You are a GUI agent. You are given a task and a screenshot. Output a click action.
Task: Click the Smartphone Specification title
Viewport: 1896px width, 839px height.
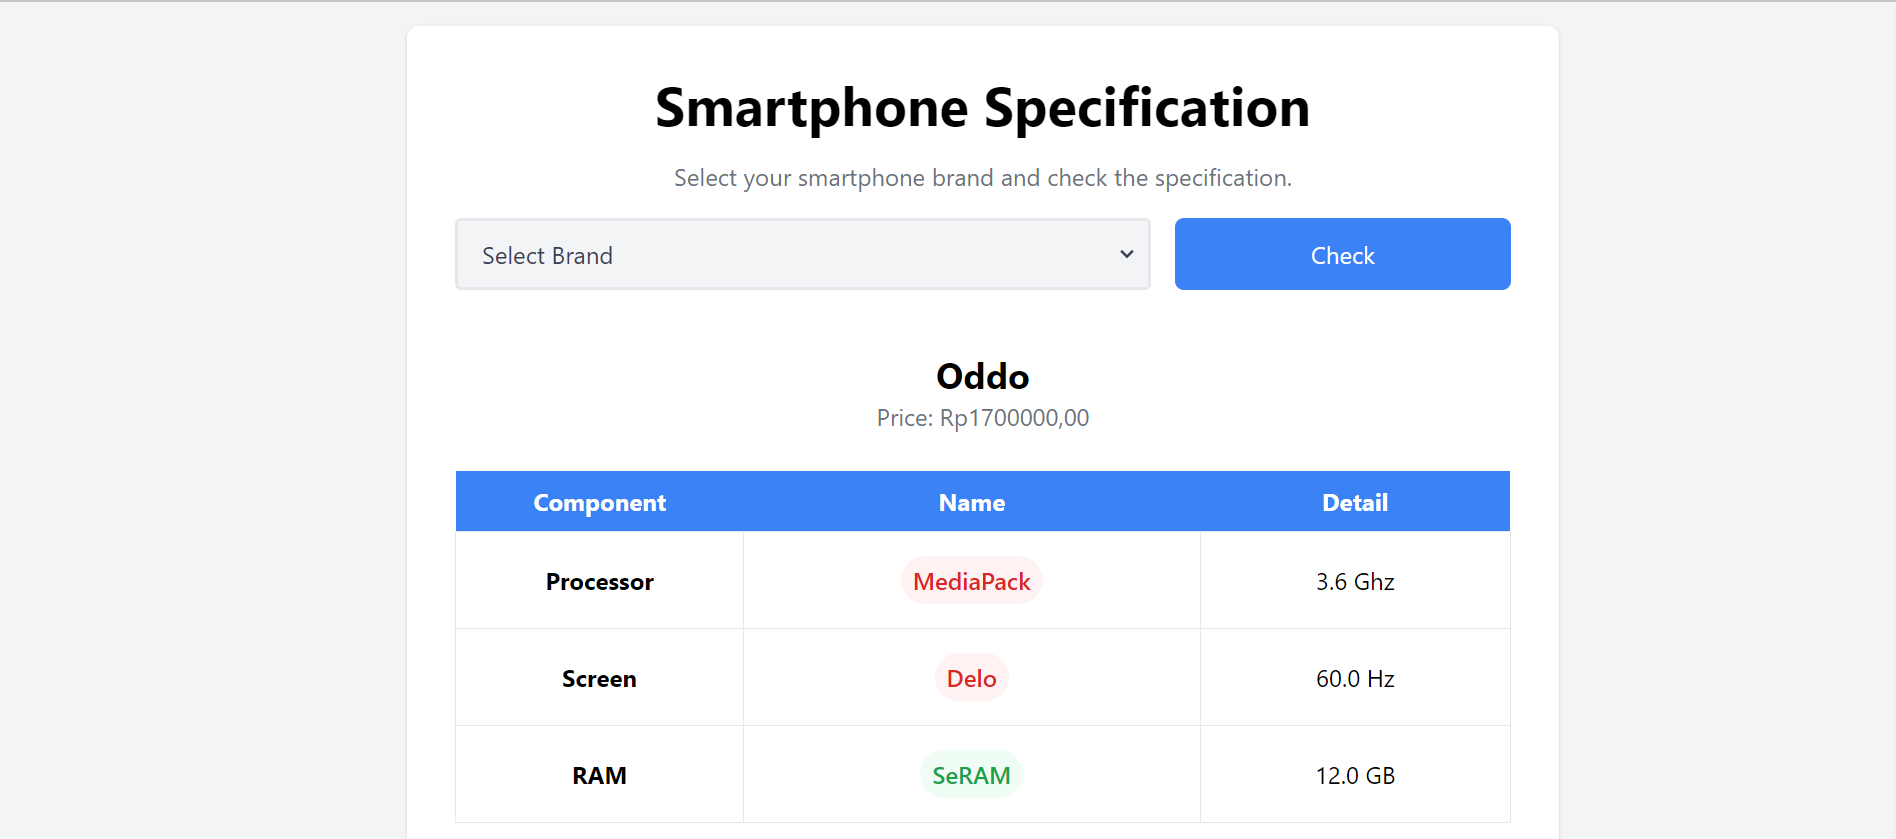click(982, 108)
